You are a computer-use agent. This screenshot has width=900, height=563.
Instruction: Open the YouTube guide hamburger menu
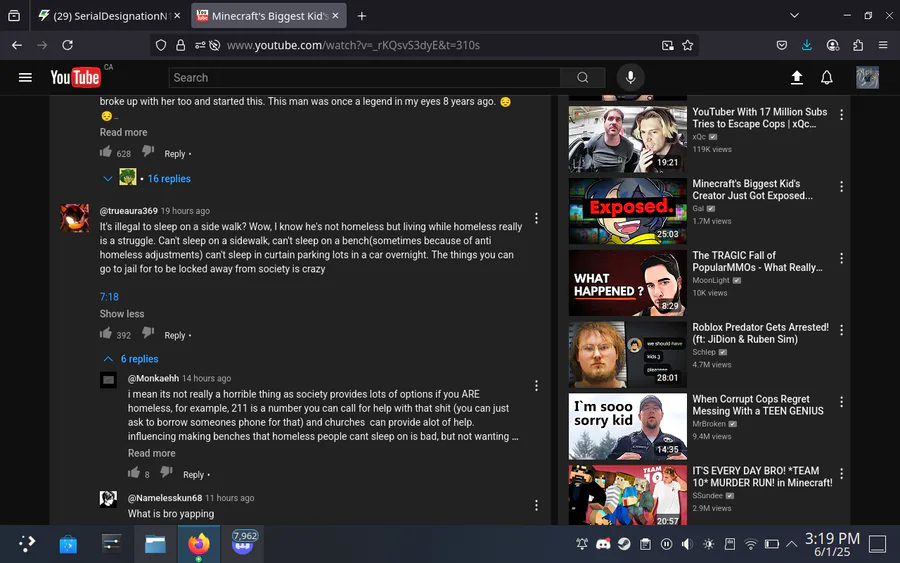(25, 77)
